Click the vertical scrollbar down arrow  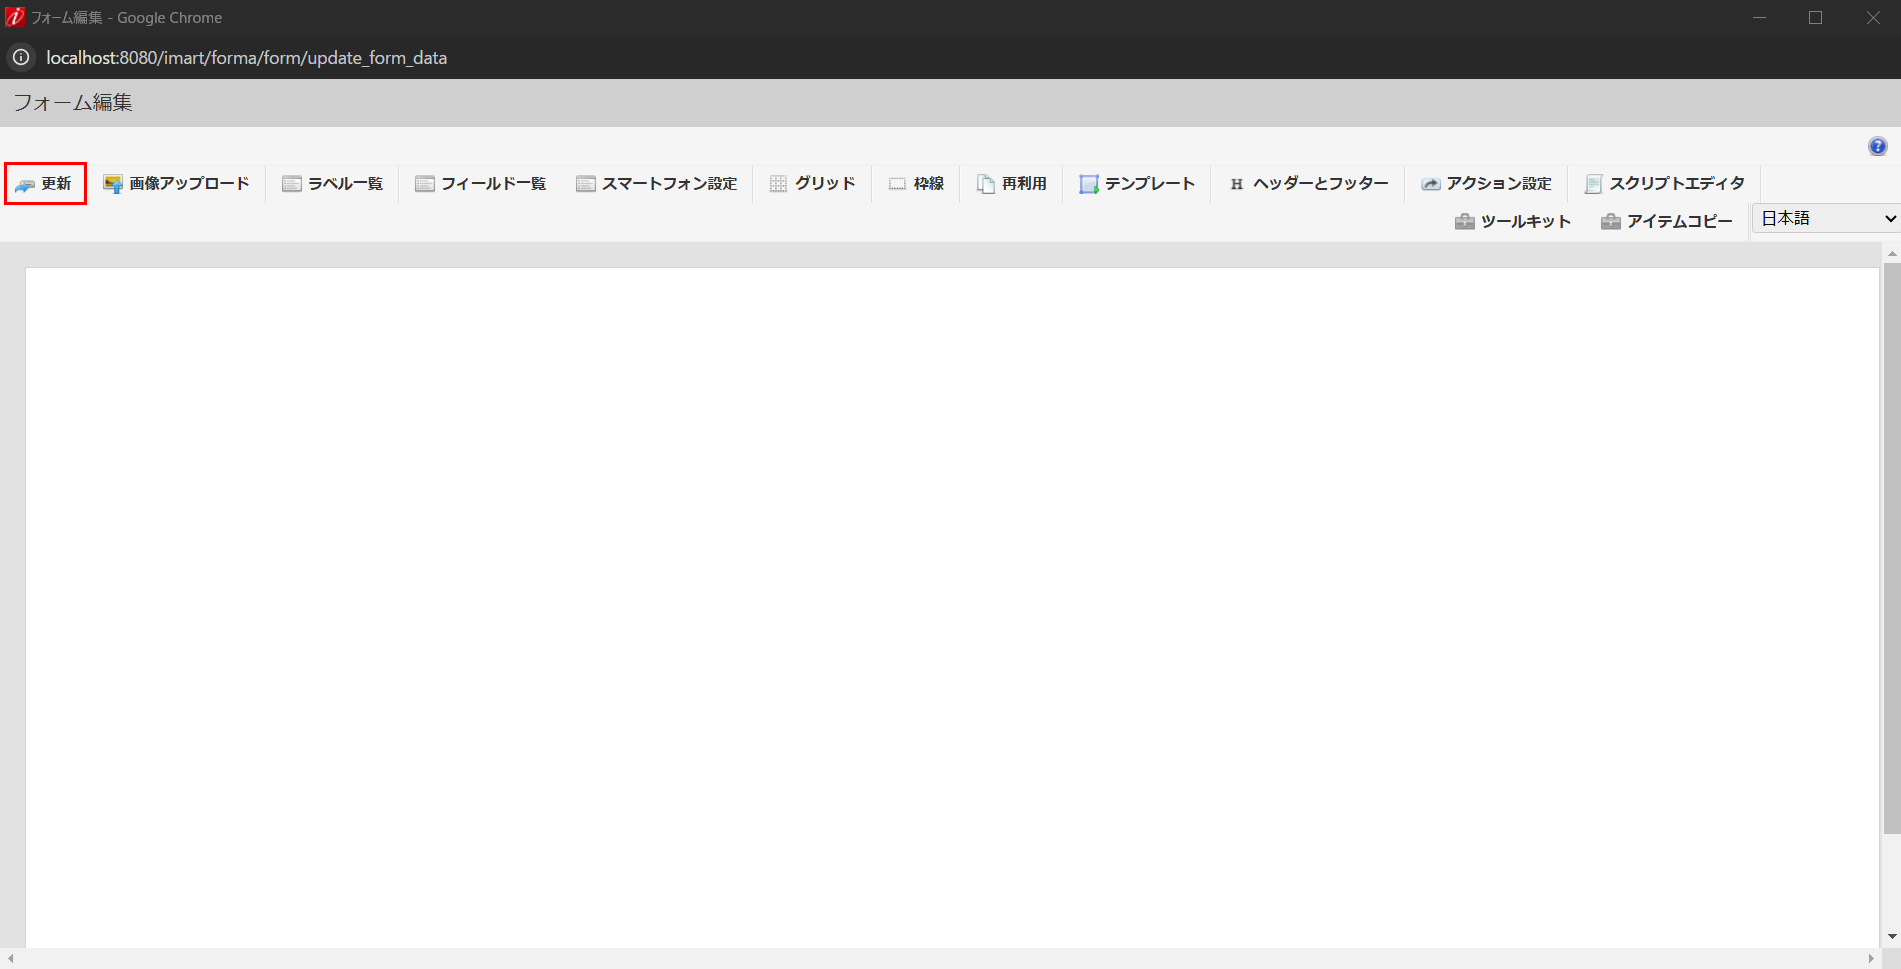pos(1892,938)
